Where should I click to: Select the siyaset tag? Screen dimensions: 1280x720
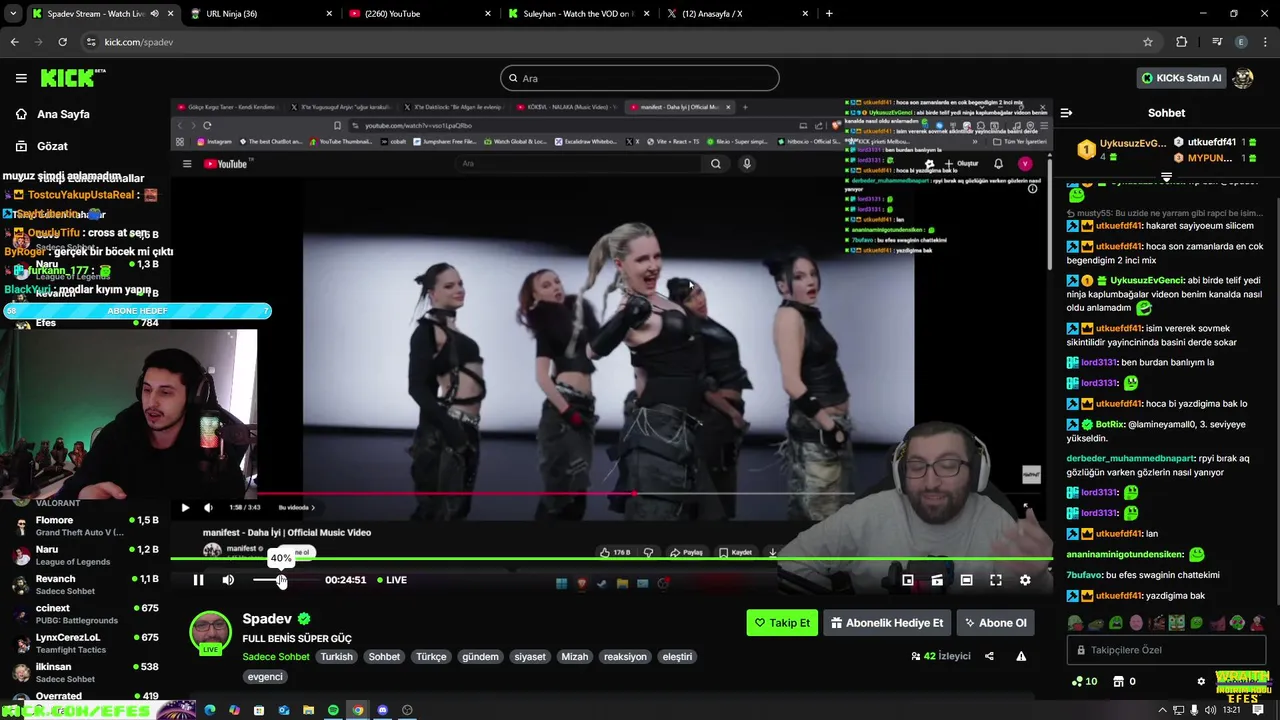[530, 657]
